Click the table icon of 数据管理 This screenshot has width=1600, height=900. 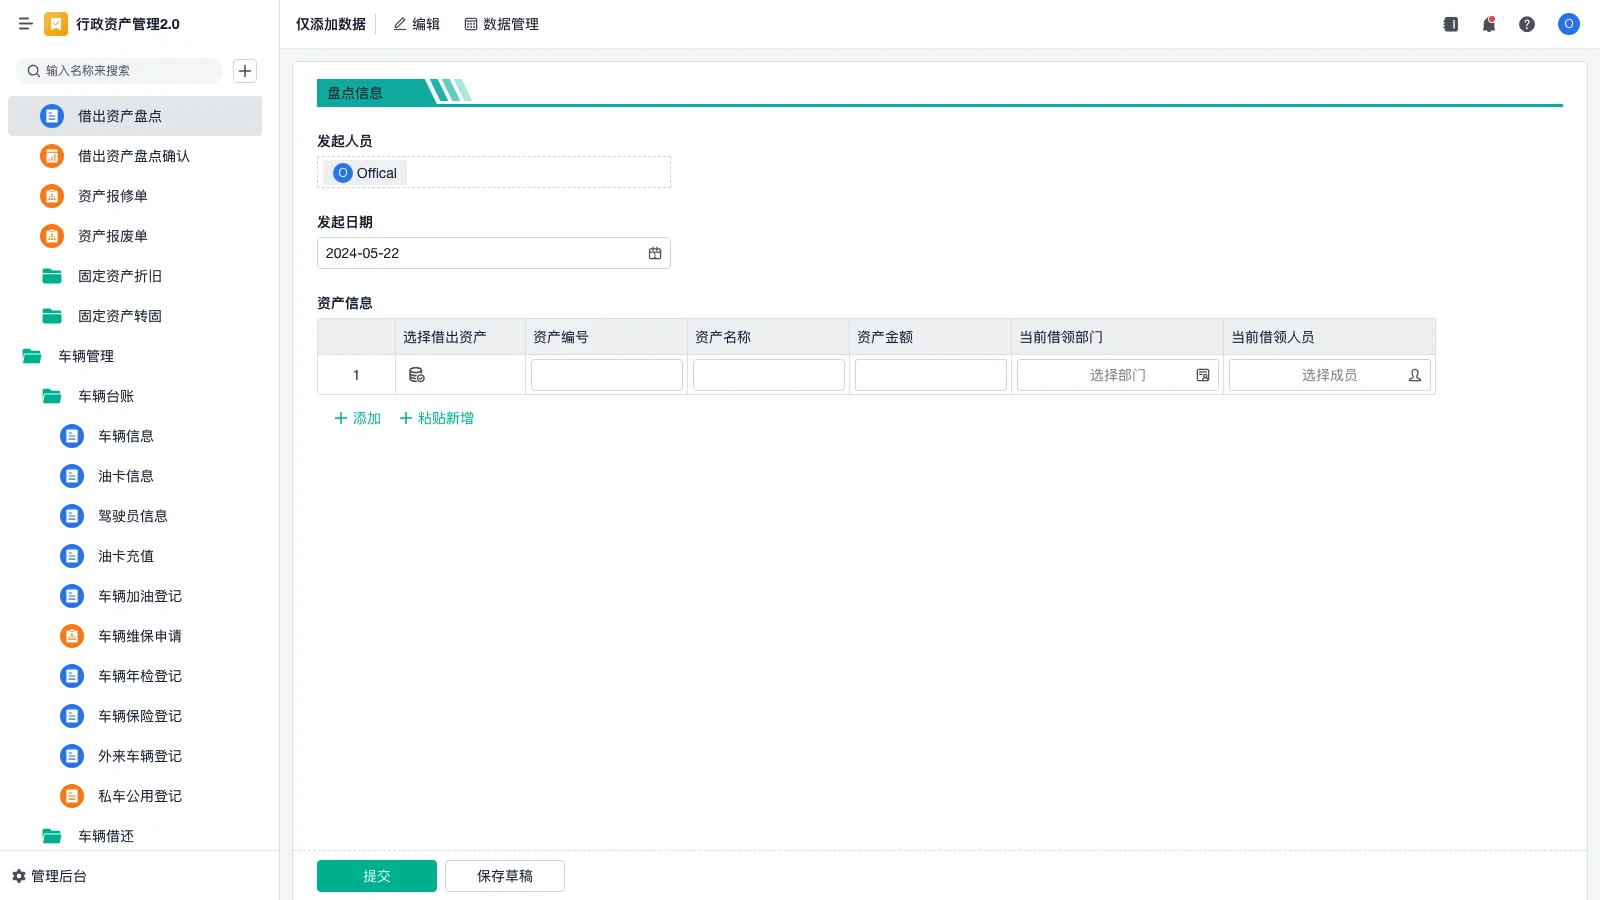[471, 24]
